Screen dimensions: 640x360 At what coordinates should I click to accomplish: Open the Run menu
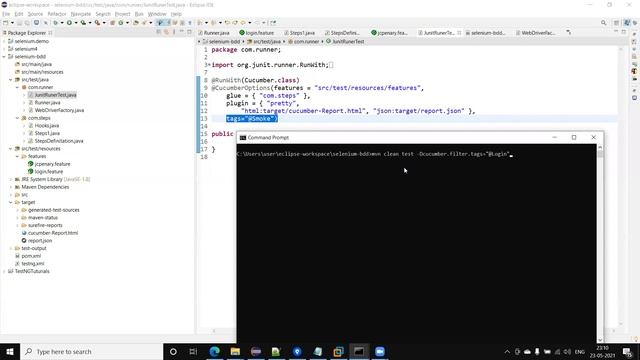tap(139, 14)
